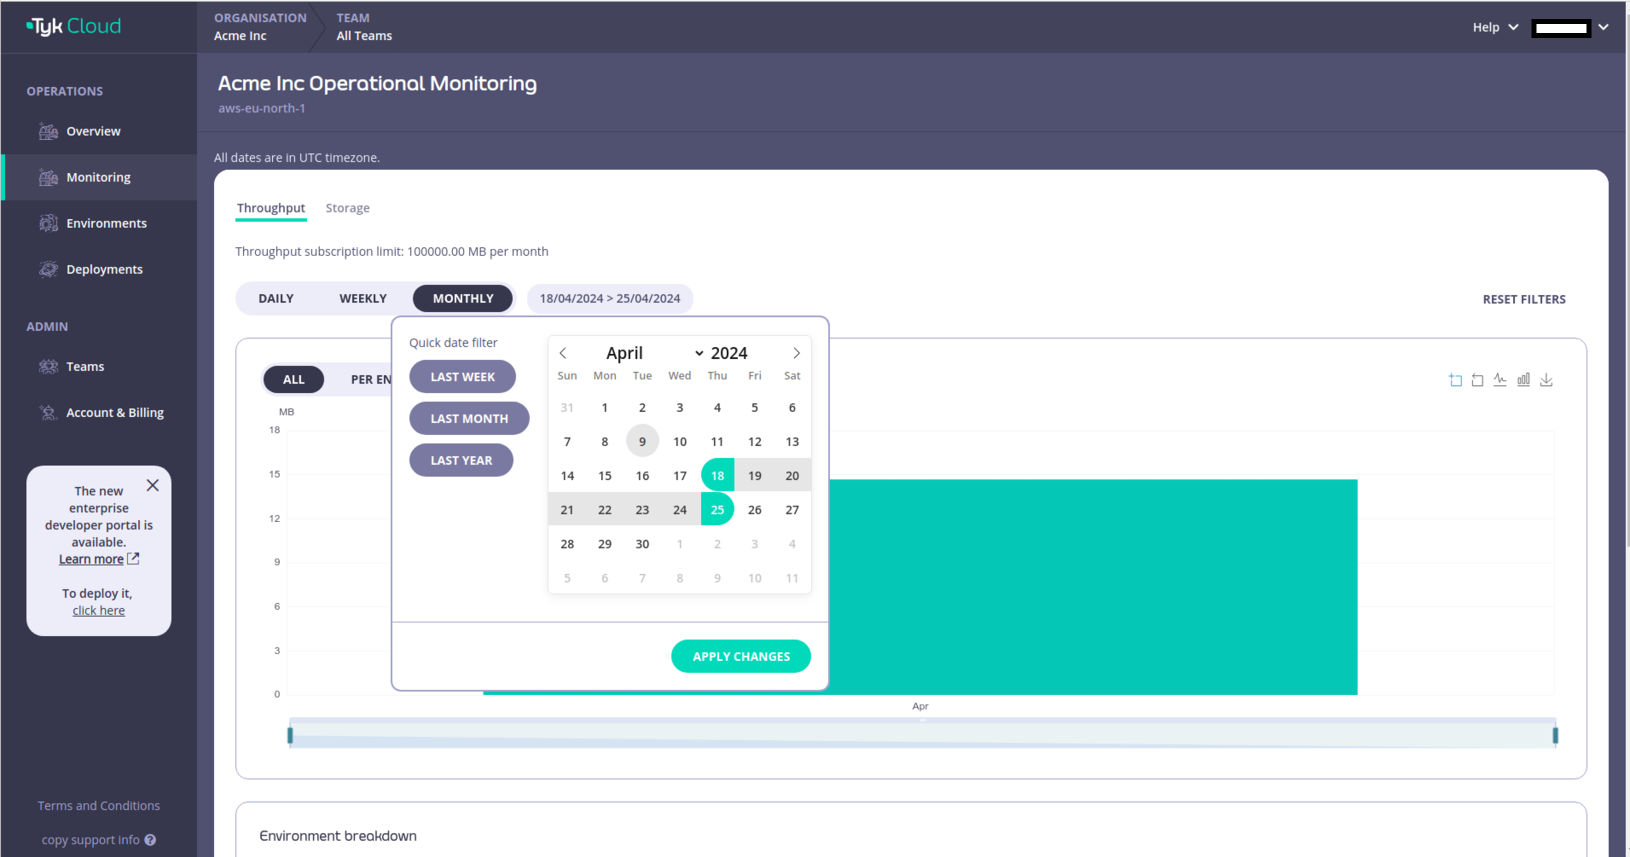Image resolution: width=1630 pixels, height=857 pixels.
Task: Download chart as image icon
Action: tap(1546, 380)
